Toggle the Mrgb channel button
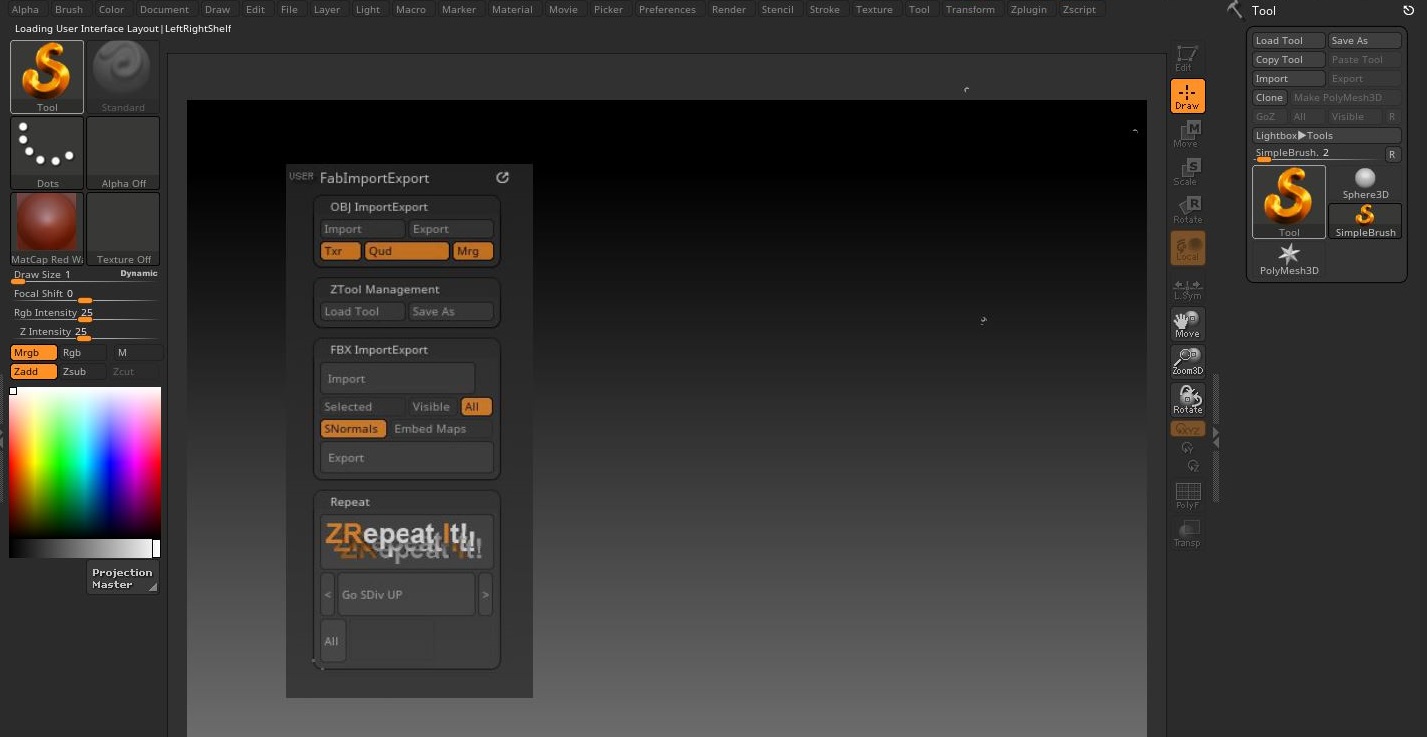 33,353
